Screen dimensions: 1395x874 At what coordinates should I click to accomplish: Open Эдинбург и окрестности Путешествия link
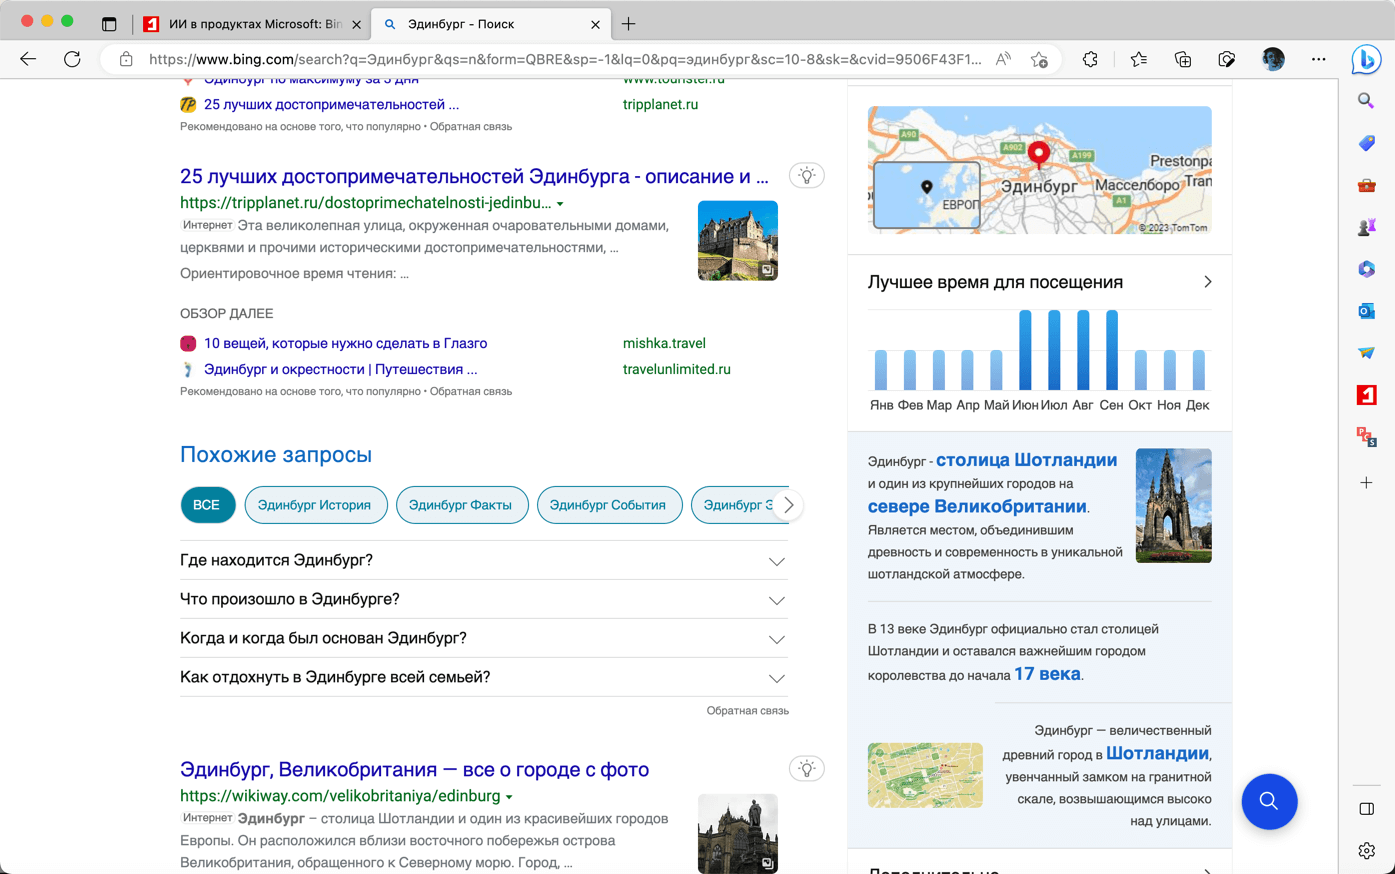340,369
